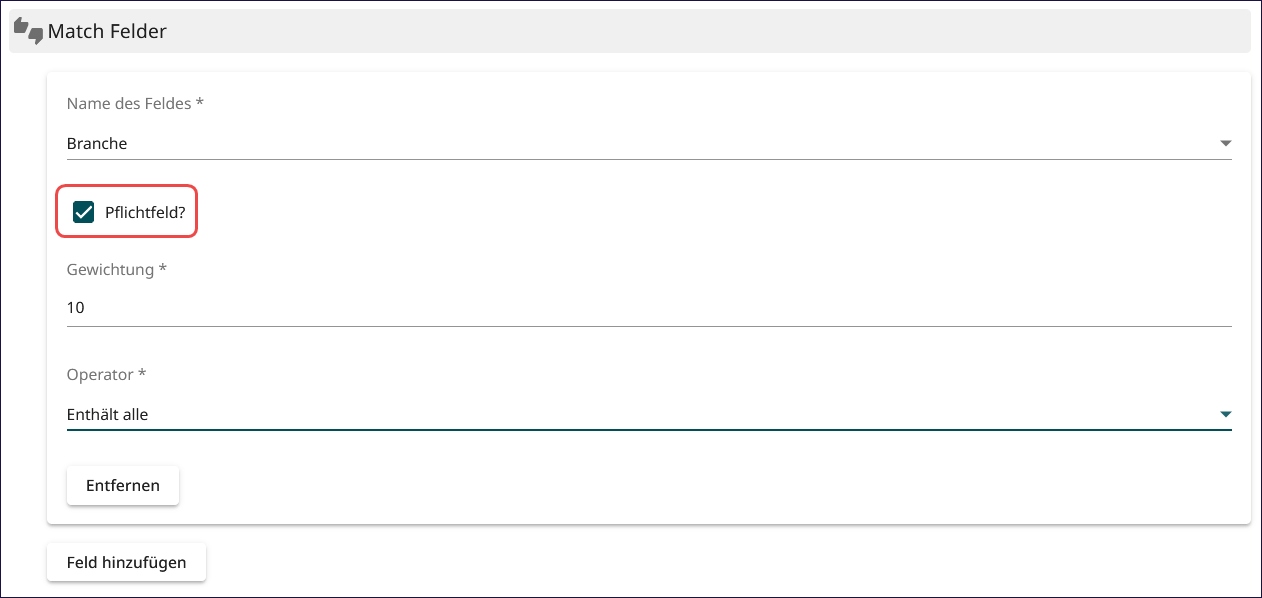
Task: Add a field with Feld hinzufügen
Action: point(126,562)
